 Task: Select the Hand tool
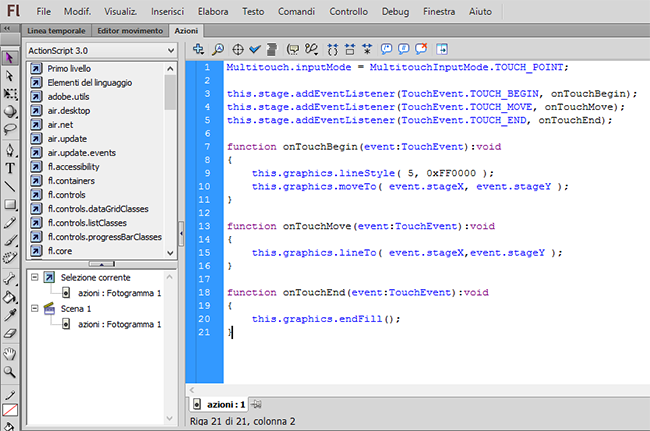(10, 354)
